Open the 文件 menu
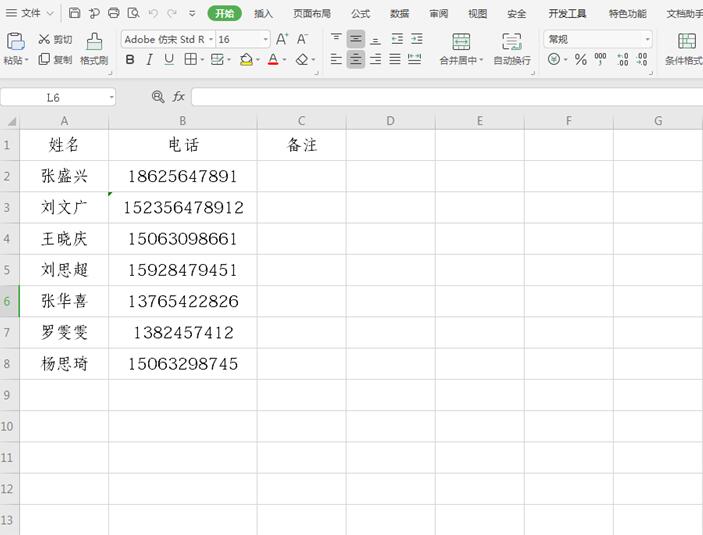 coord(30,13)
